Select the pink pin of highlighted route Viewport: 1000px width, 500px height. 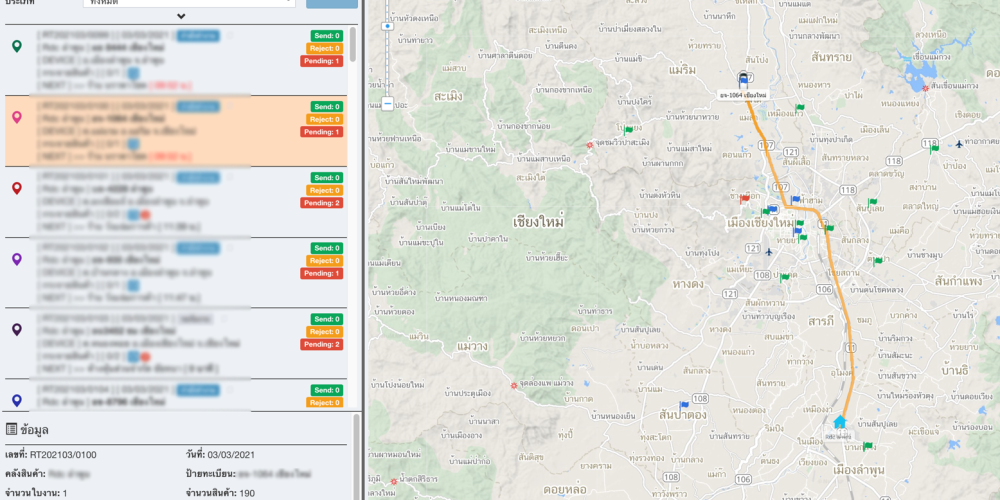16,117
